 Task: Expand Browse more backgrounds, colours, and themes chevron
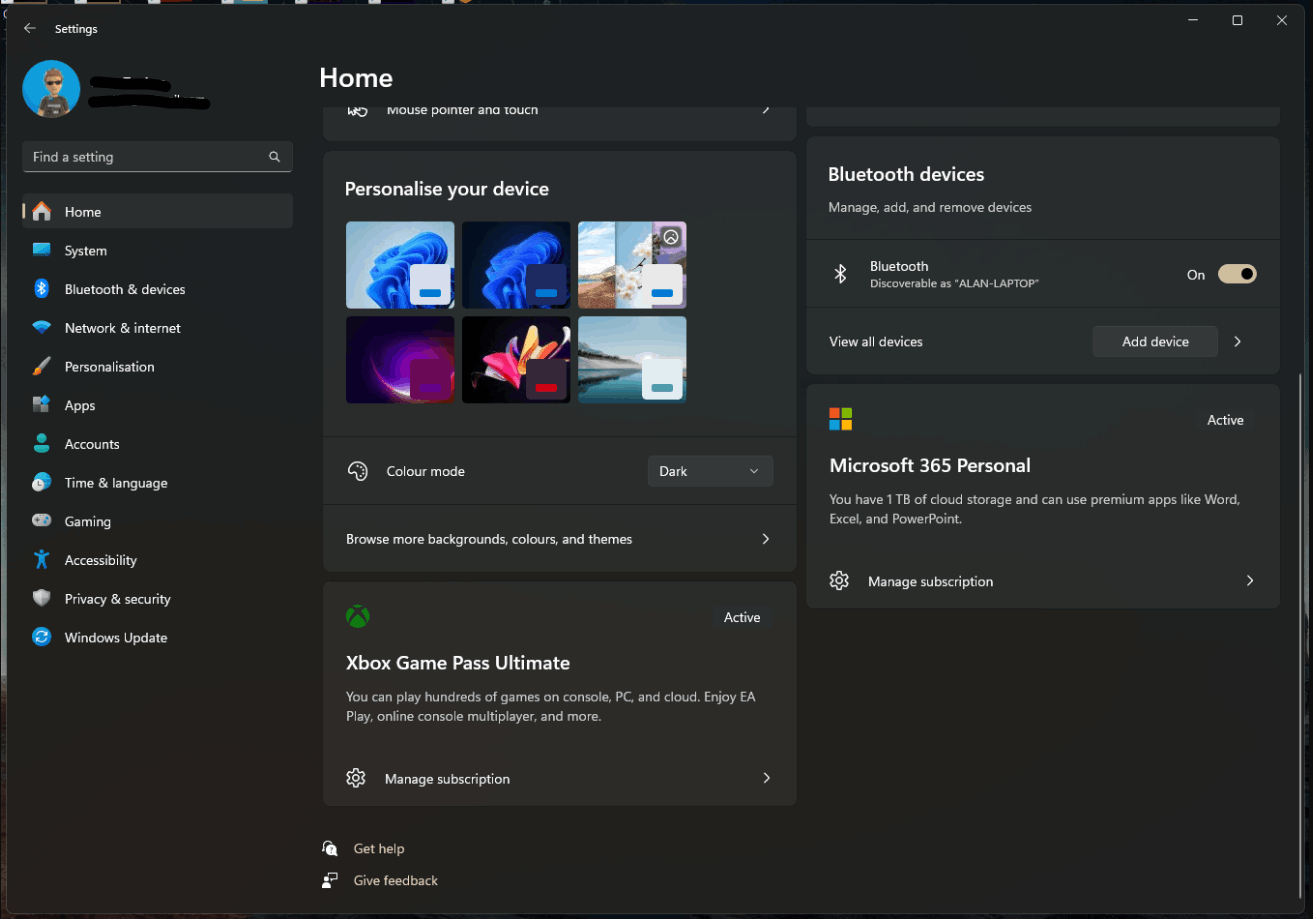766,539
